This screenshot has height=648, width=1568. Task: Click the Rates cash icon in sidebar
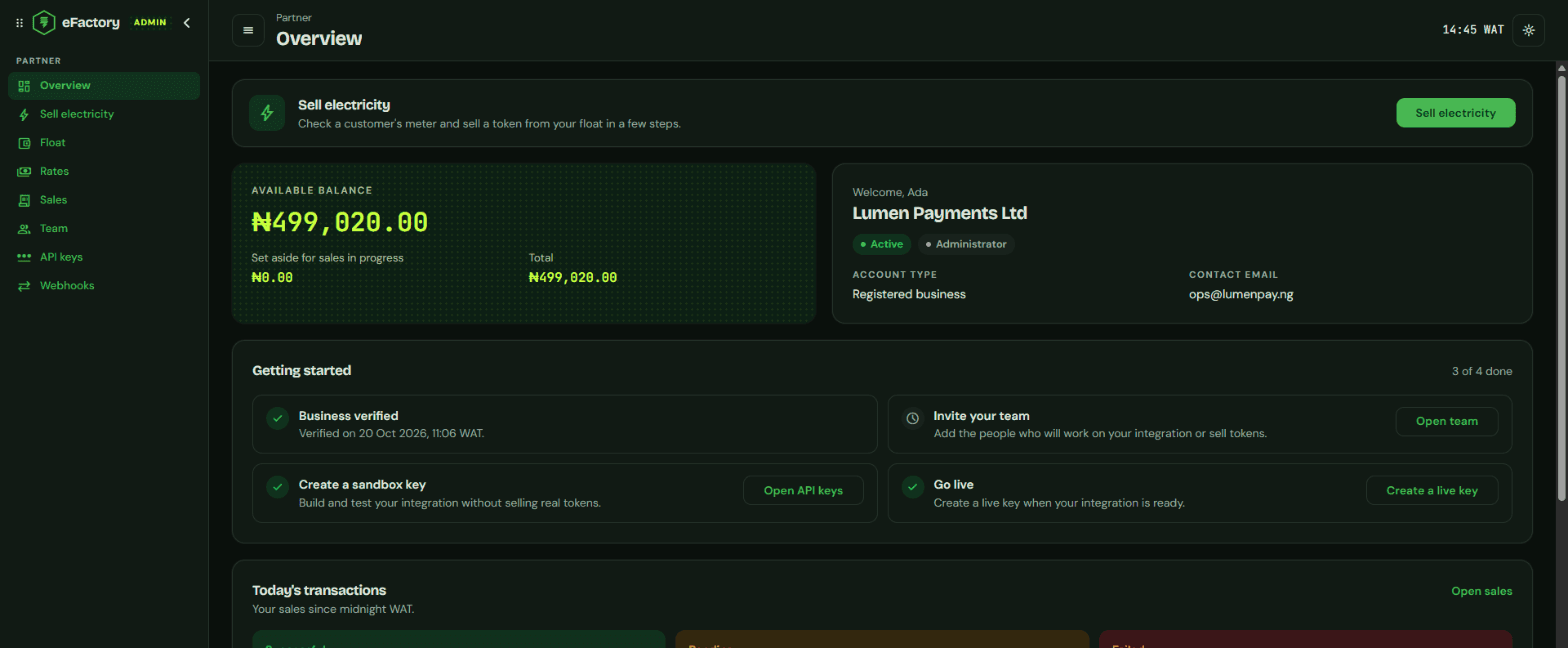[24, 172]
